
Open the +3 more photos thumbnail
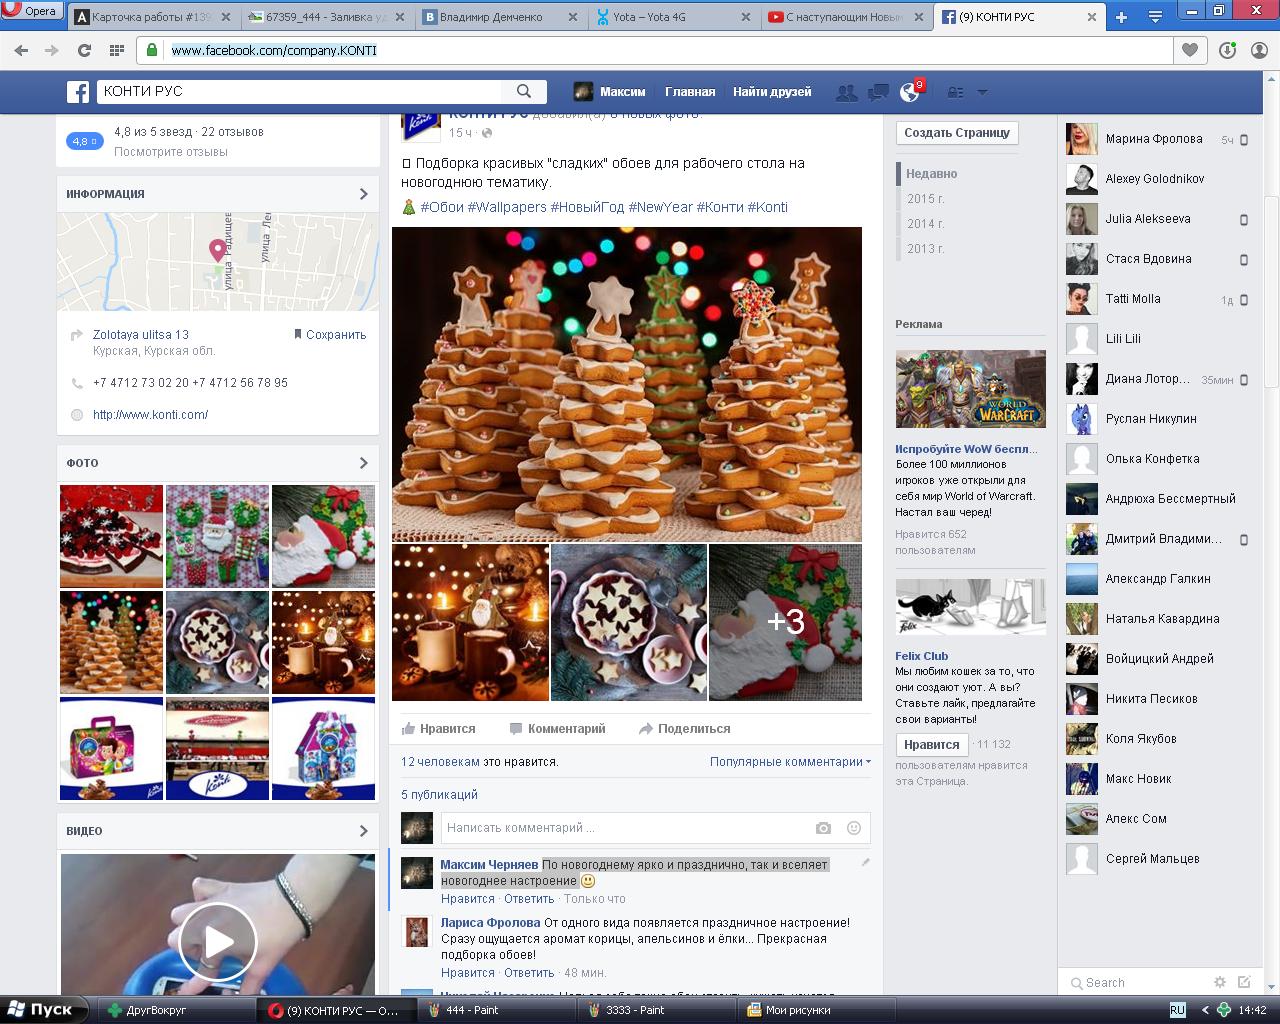(x=785, y=622)
